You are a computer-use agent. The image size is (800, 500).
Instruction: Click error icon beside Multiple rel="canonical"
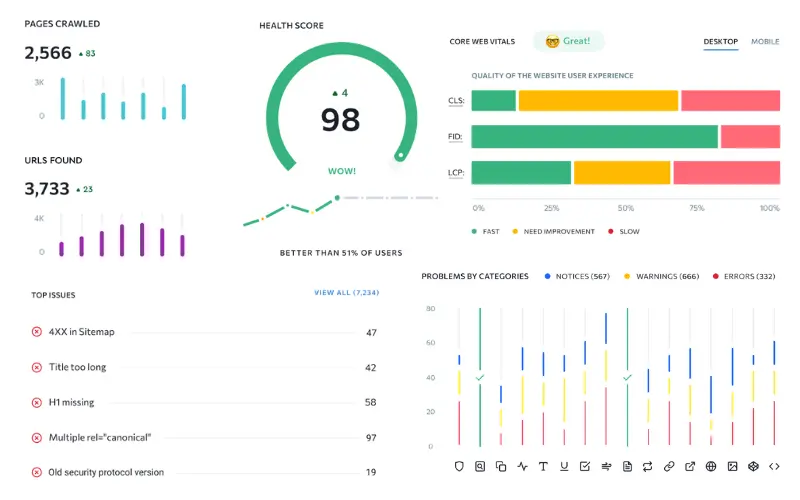37,438
